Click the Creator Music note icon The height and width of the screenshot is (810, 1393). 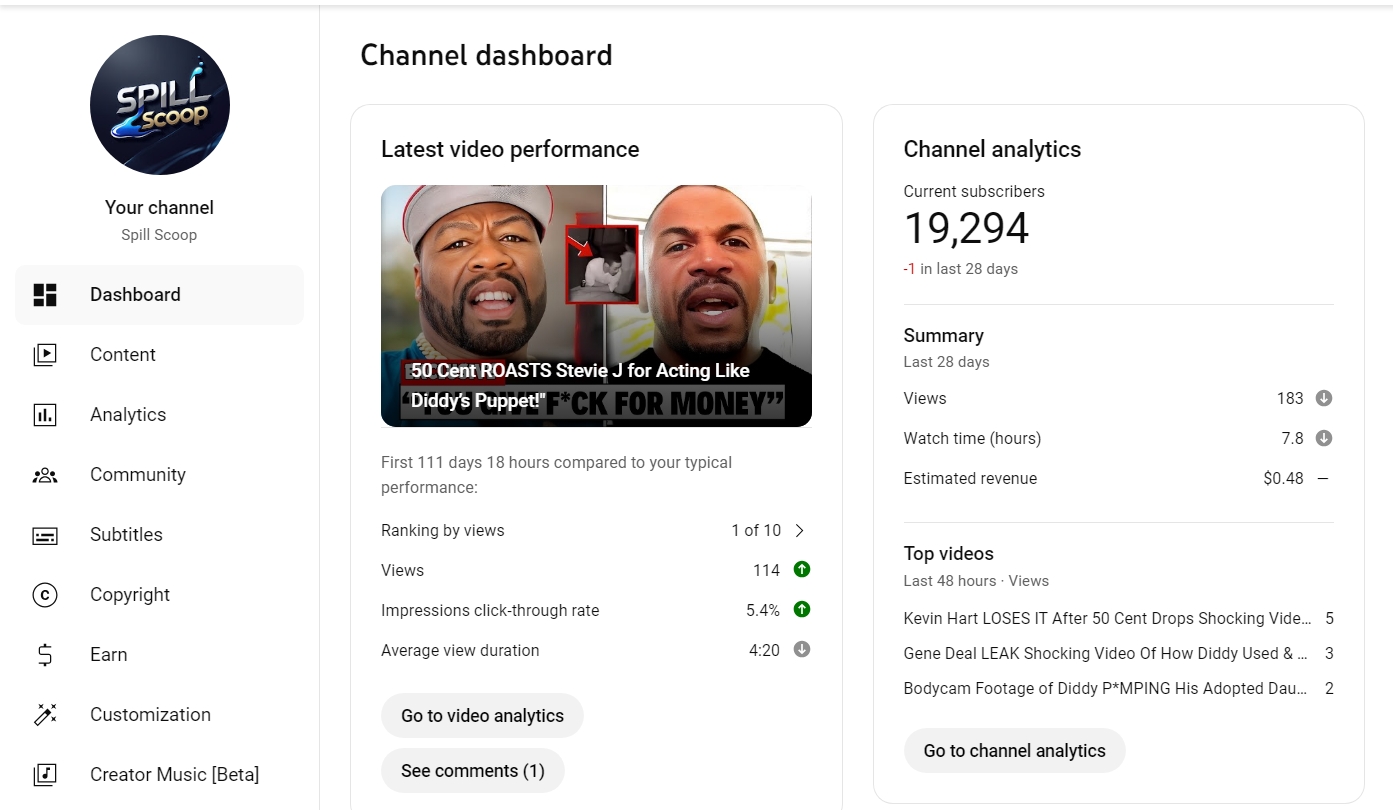45,775
